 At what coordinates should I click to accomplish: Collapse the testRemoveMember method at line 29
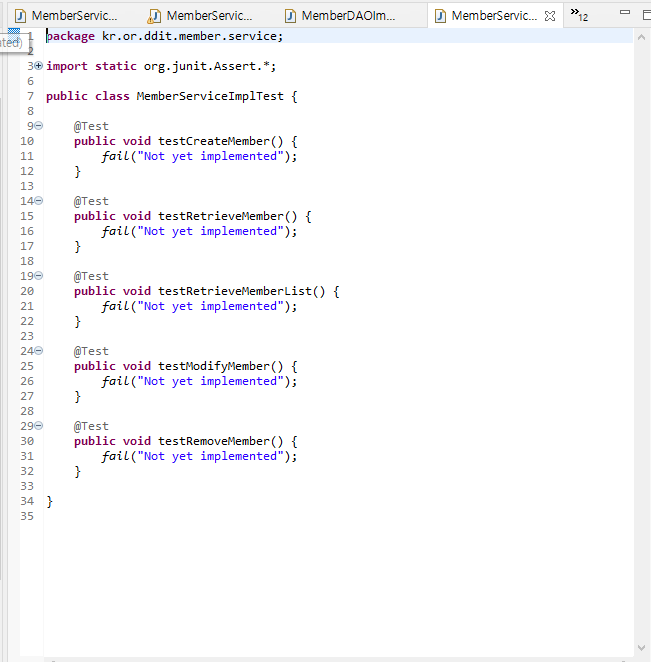38,426
